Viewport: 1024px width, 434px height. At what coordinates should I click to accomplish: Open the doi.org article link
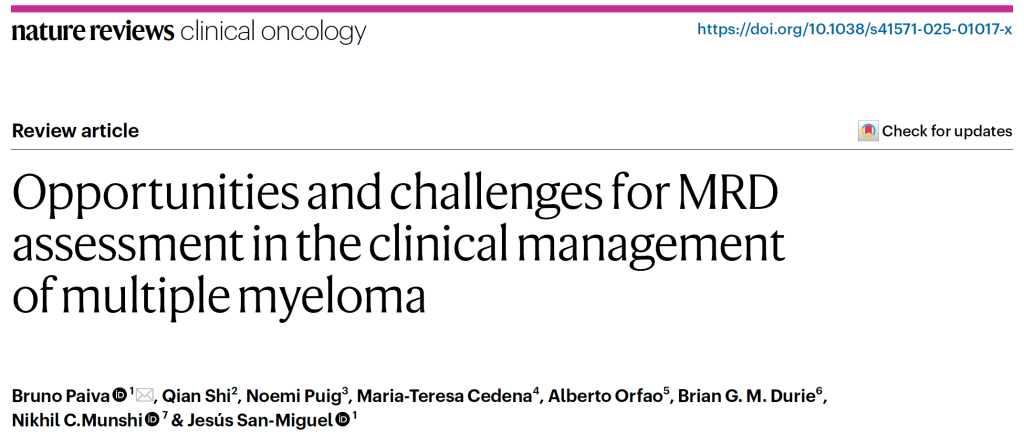(x=854, y=30)
